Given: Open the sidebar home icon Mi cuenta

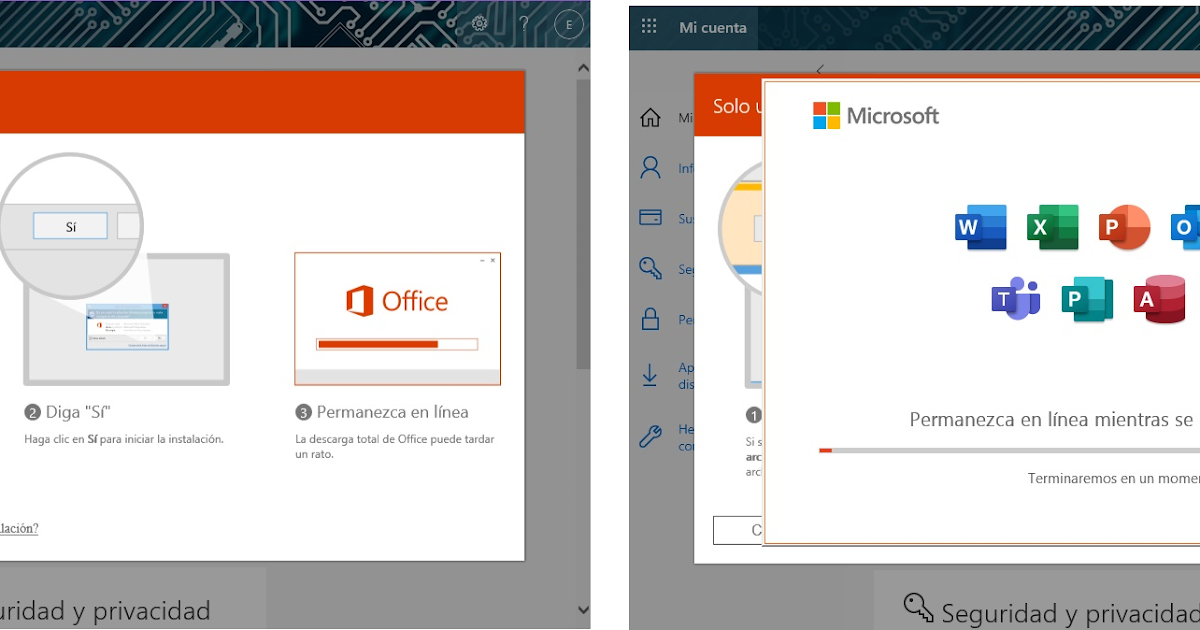Looking at the screenshot, I should [650, 117].
